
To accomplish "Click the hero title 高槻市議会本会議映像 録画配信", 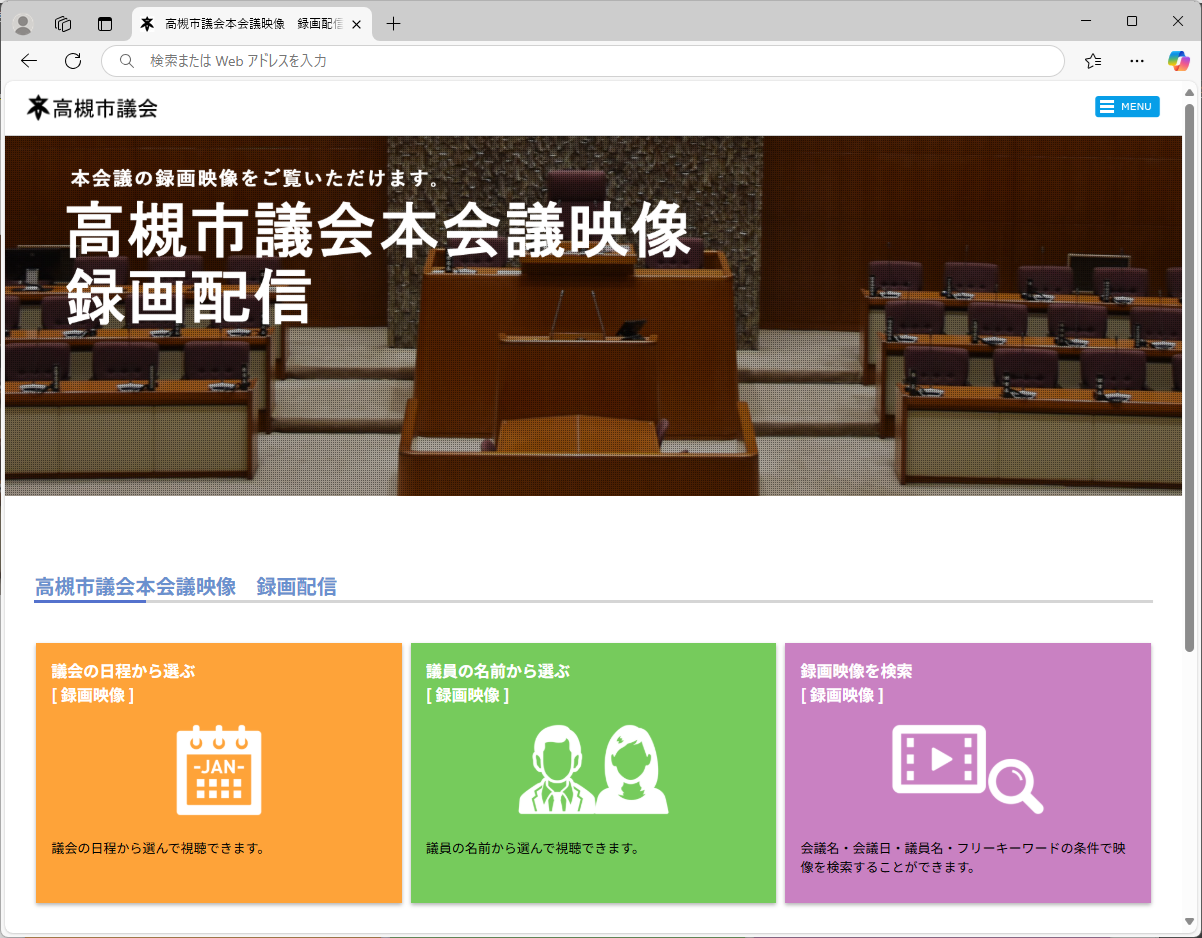I will [x=379, y=263].
